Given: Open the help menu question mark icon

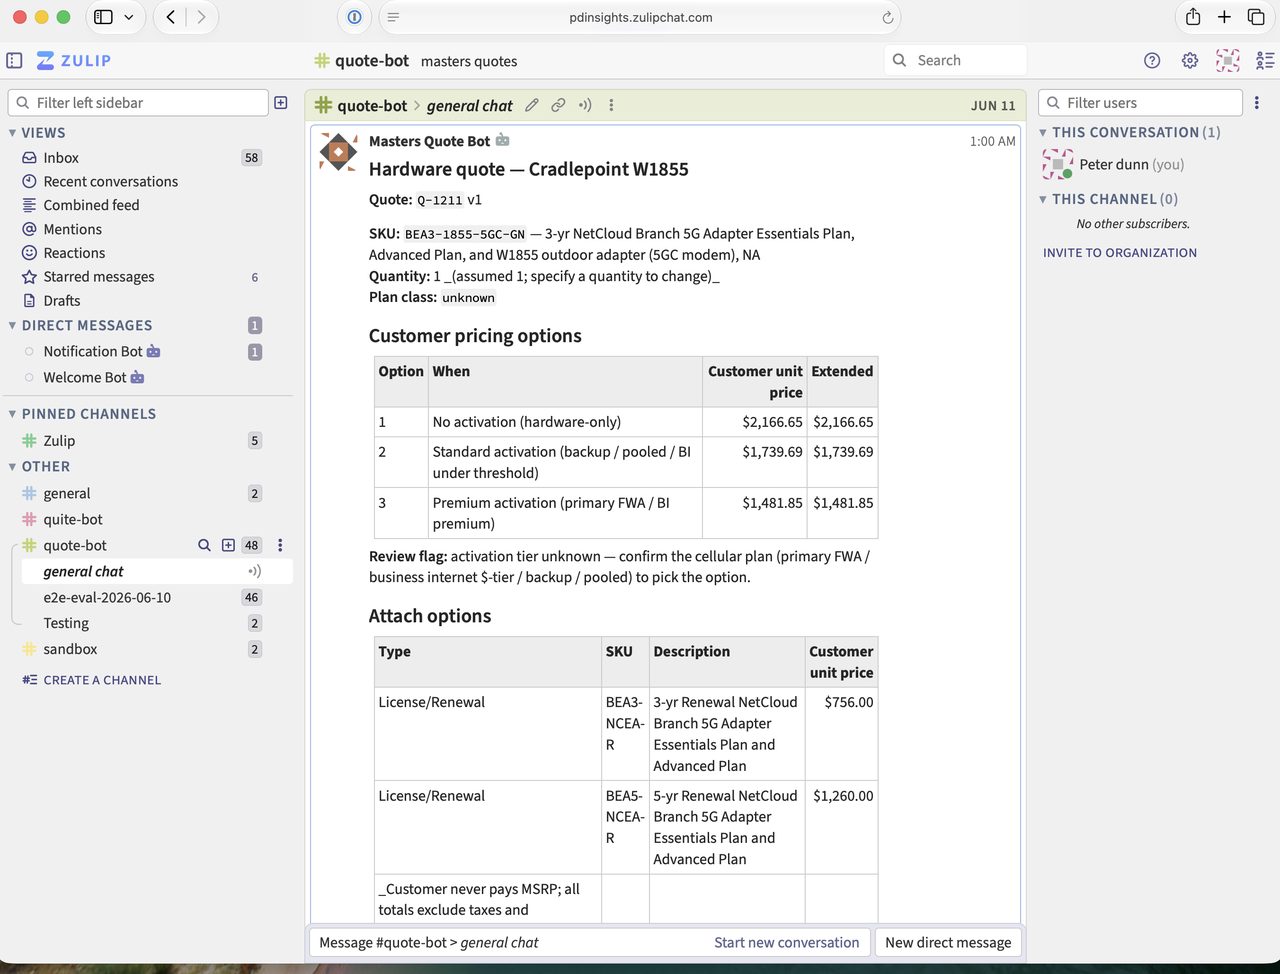Looking at the screenshot, I should 1152,60.
